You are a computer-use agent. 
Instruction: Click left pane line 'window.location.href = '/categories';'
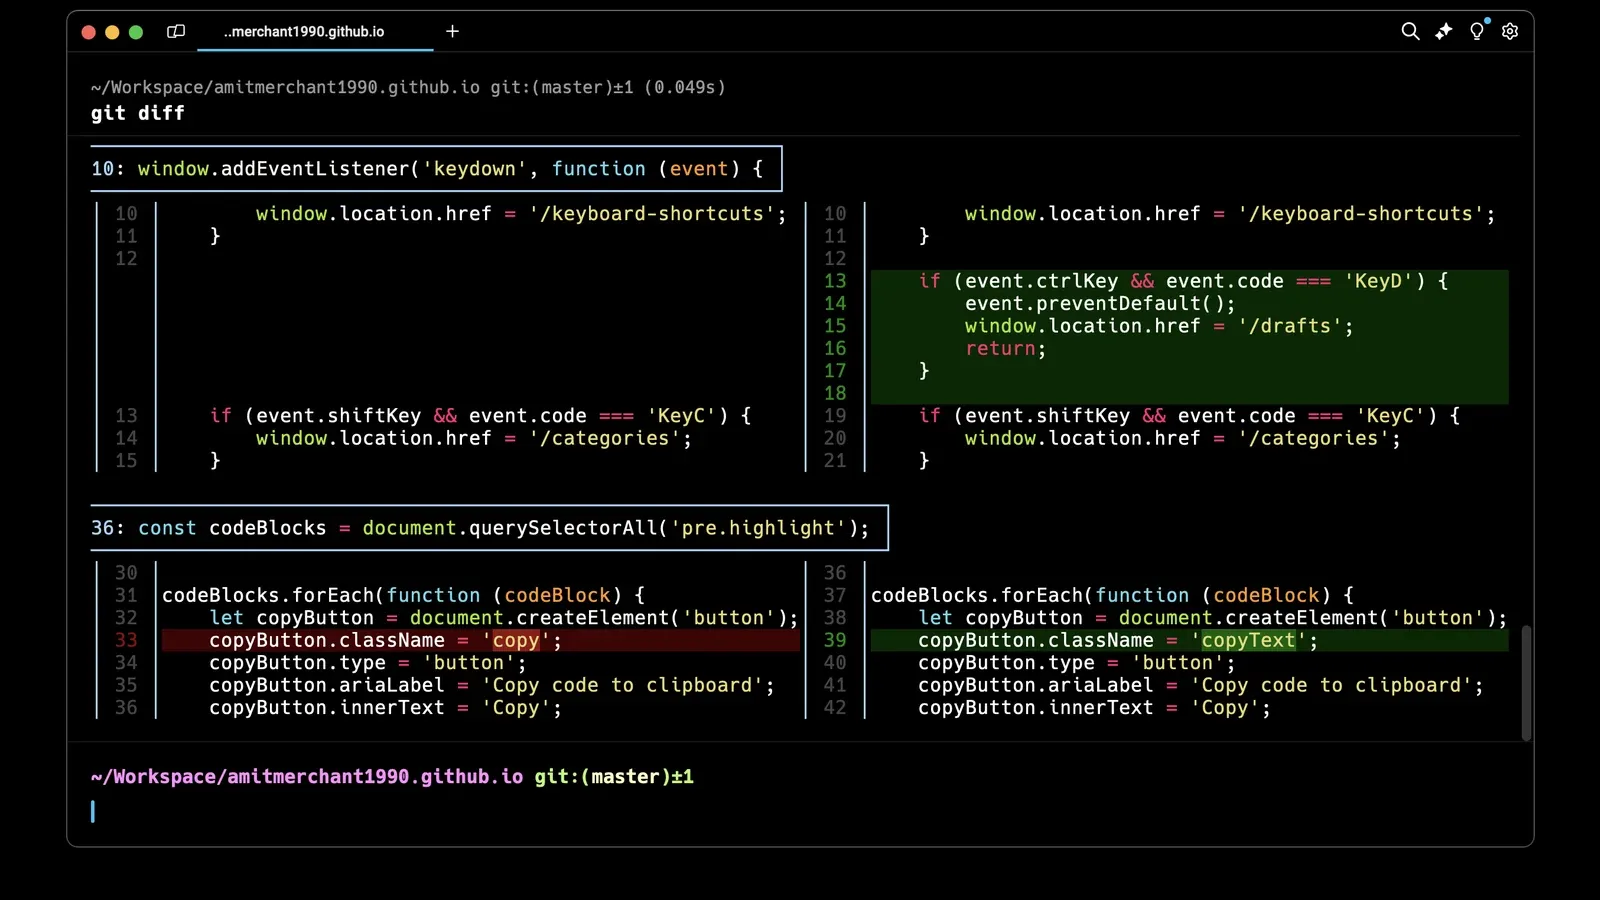(x=473, y=438)
